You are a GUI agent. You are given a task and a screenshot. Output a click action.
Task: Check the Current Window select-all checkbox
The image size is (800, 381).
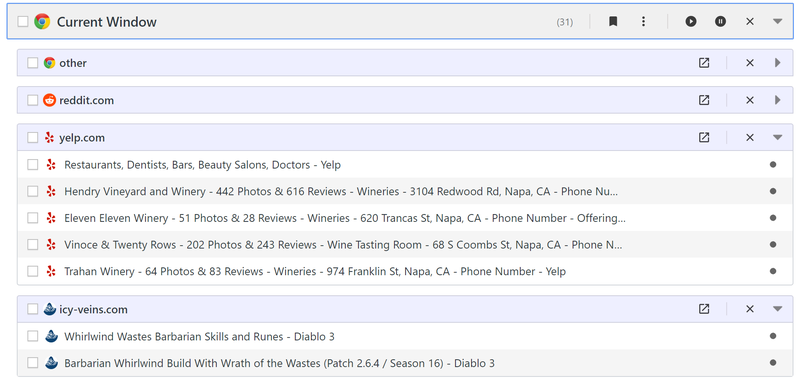click(x=22, y=21)
